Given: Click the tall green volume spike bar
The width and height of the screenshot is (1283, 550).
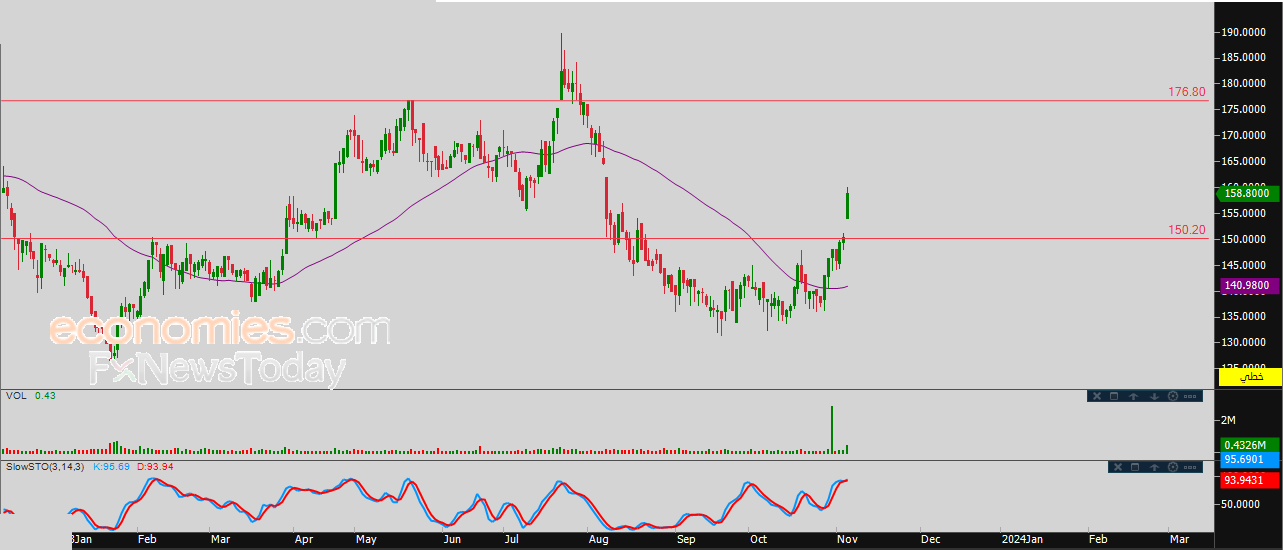Looking at the screenshot, I should [x=831, y=430].
